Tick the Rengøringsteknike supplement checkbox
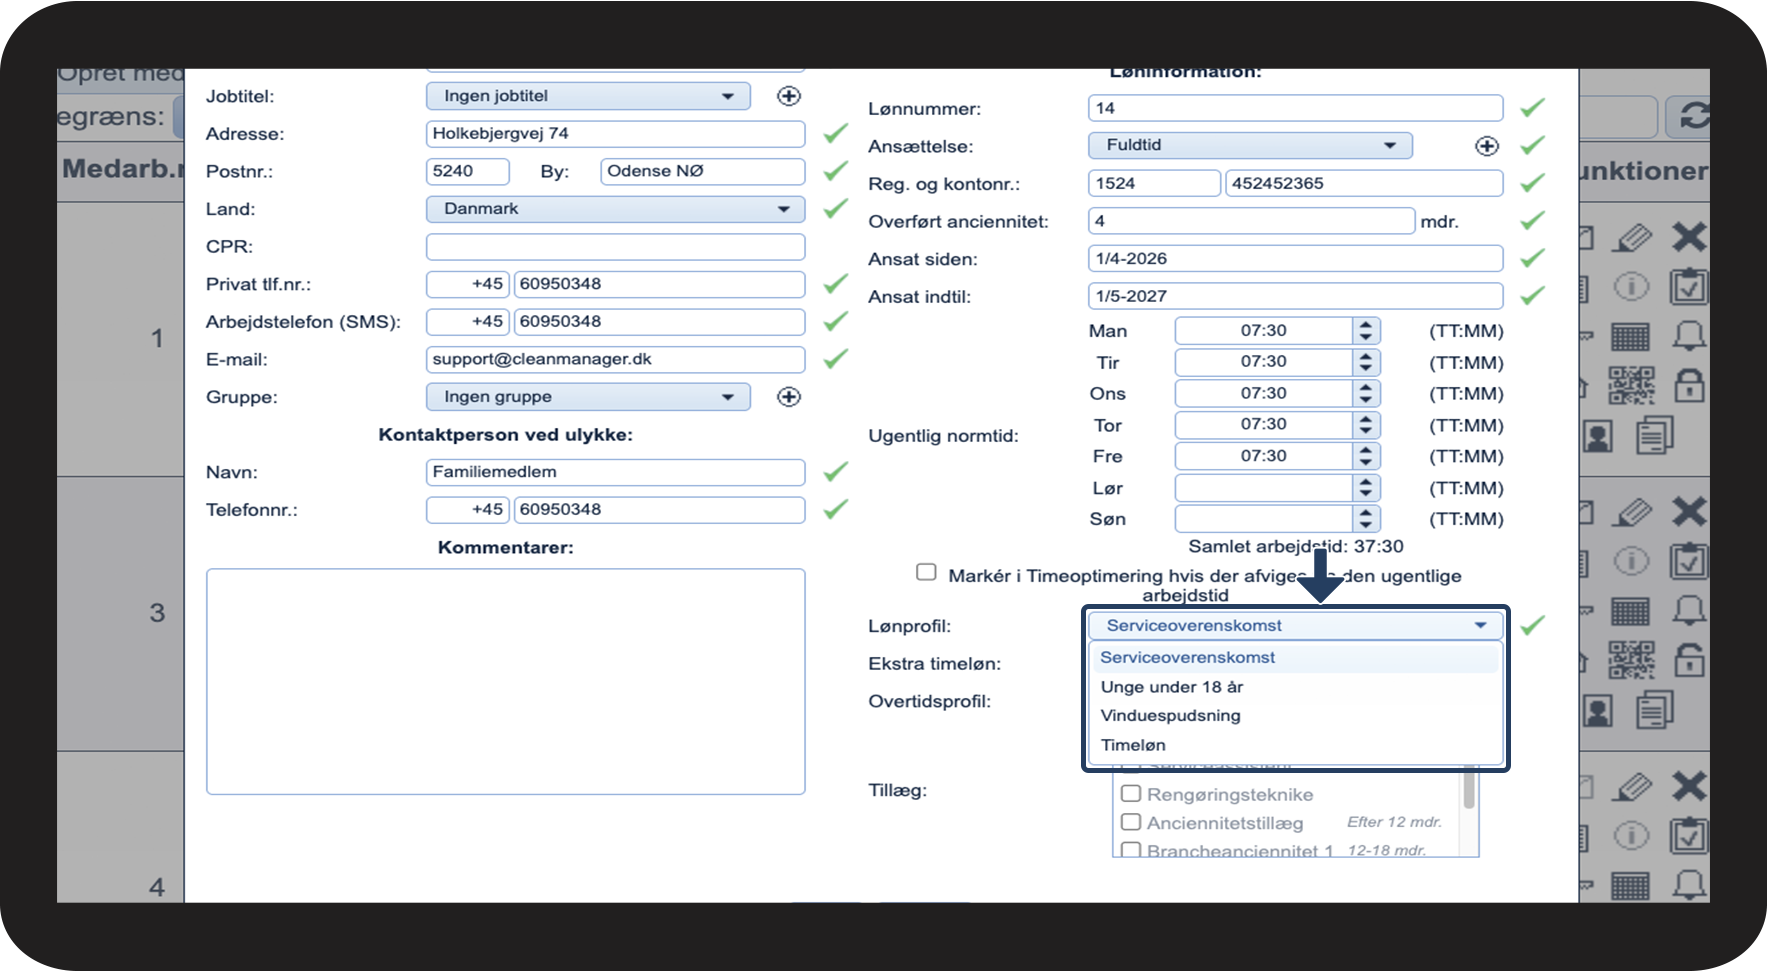The image size is (1767, 971). [x=1131, y=793]
